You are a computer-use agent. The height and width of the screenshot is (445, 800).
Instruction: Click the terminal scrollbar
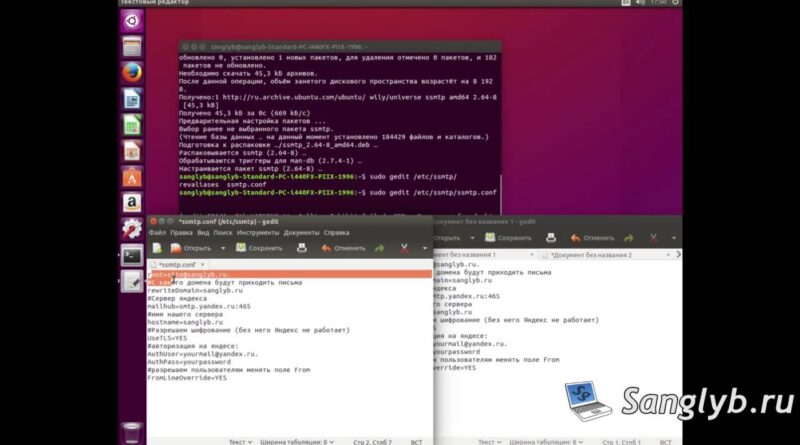[x=501, y=195]
